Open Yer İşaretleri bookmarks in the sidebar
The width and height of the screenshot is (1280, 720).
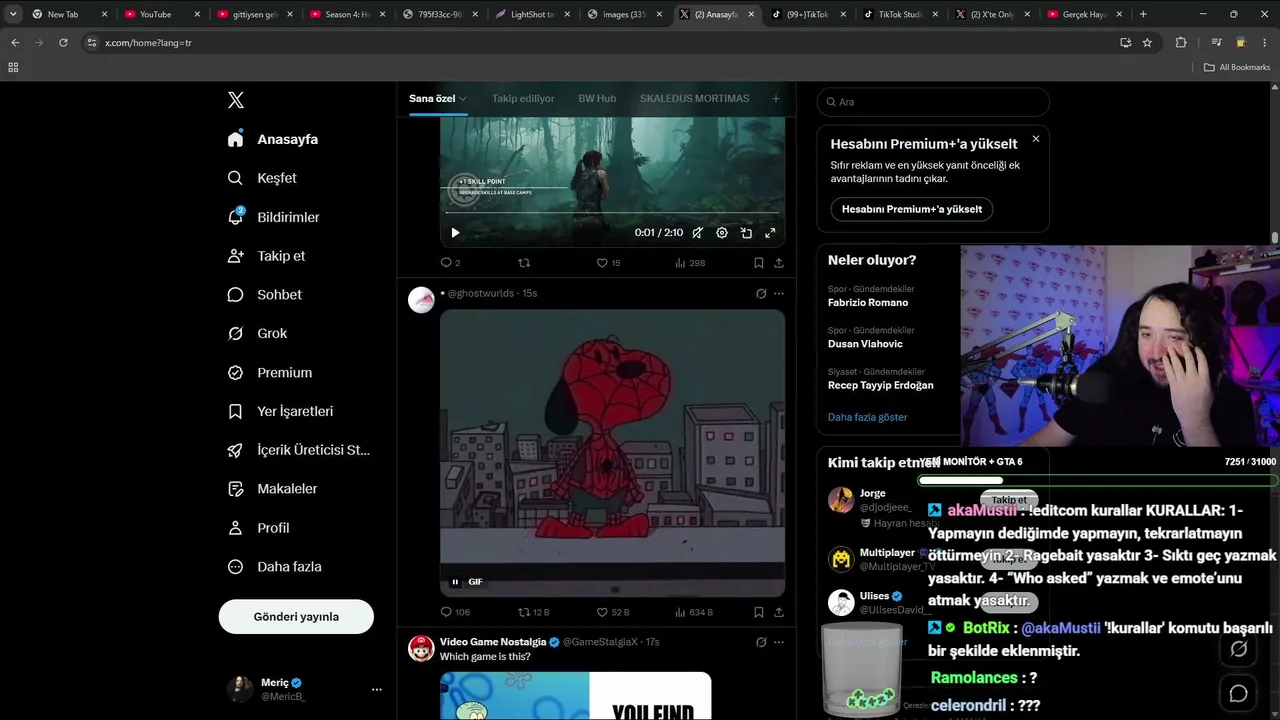pos(281,411)
